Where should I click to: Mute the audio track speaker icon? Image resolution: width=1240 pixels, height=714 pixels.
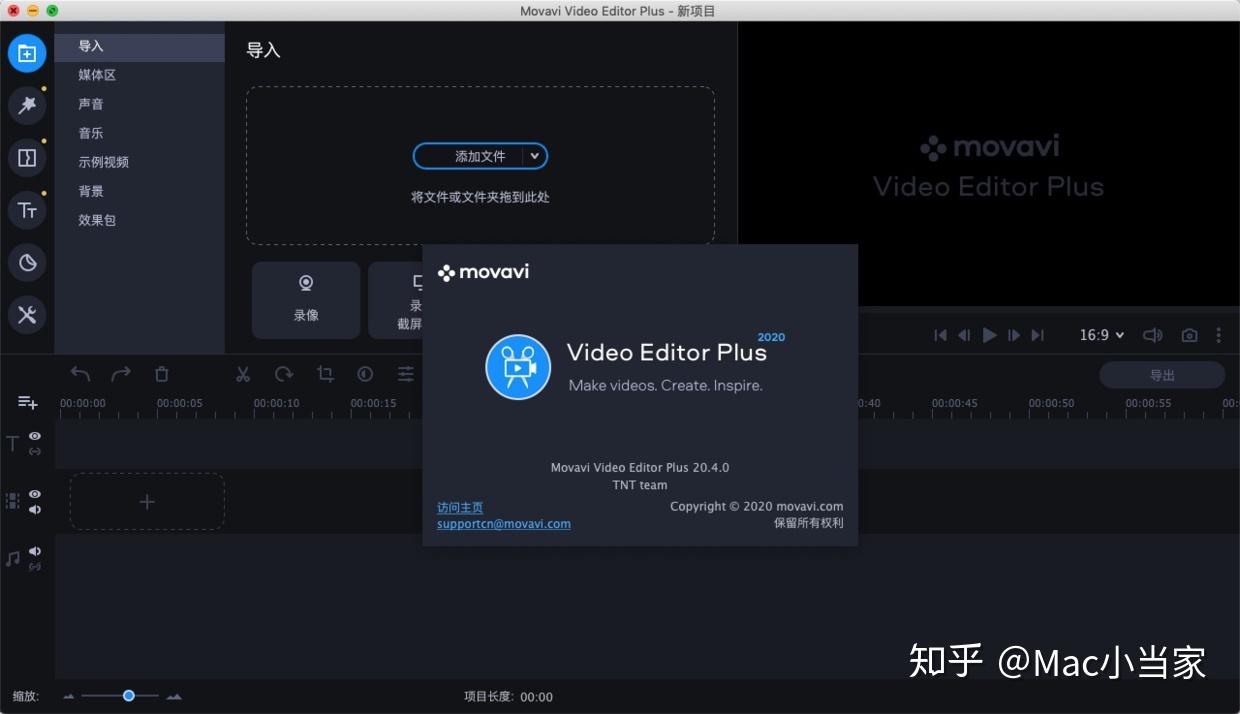pos(34,551)
